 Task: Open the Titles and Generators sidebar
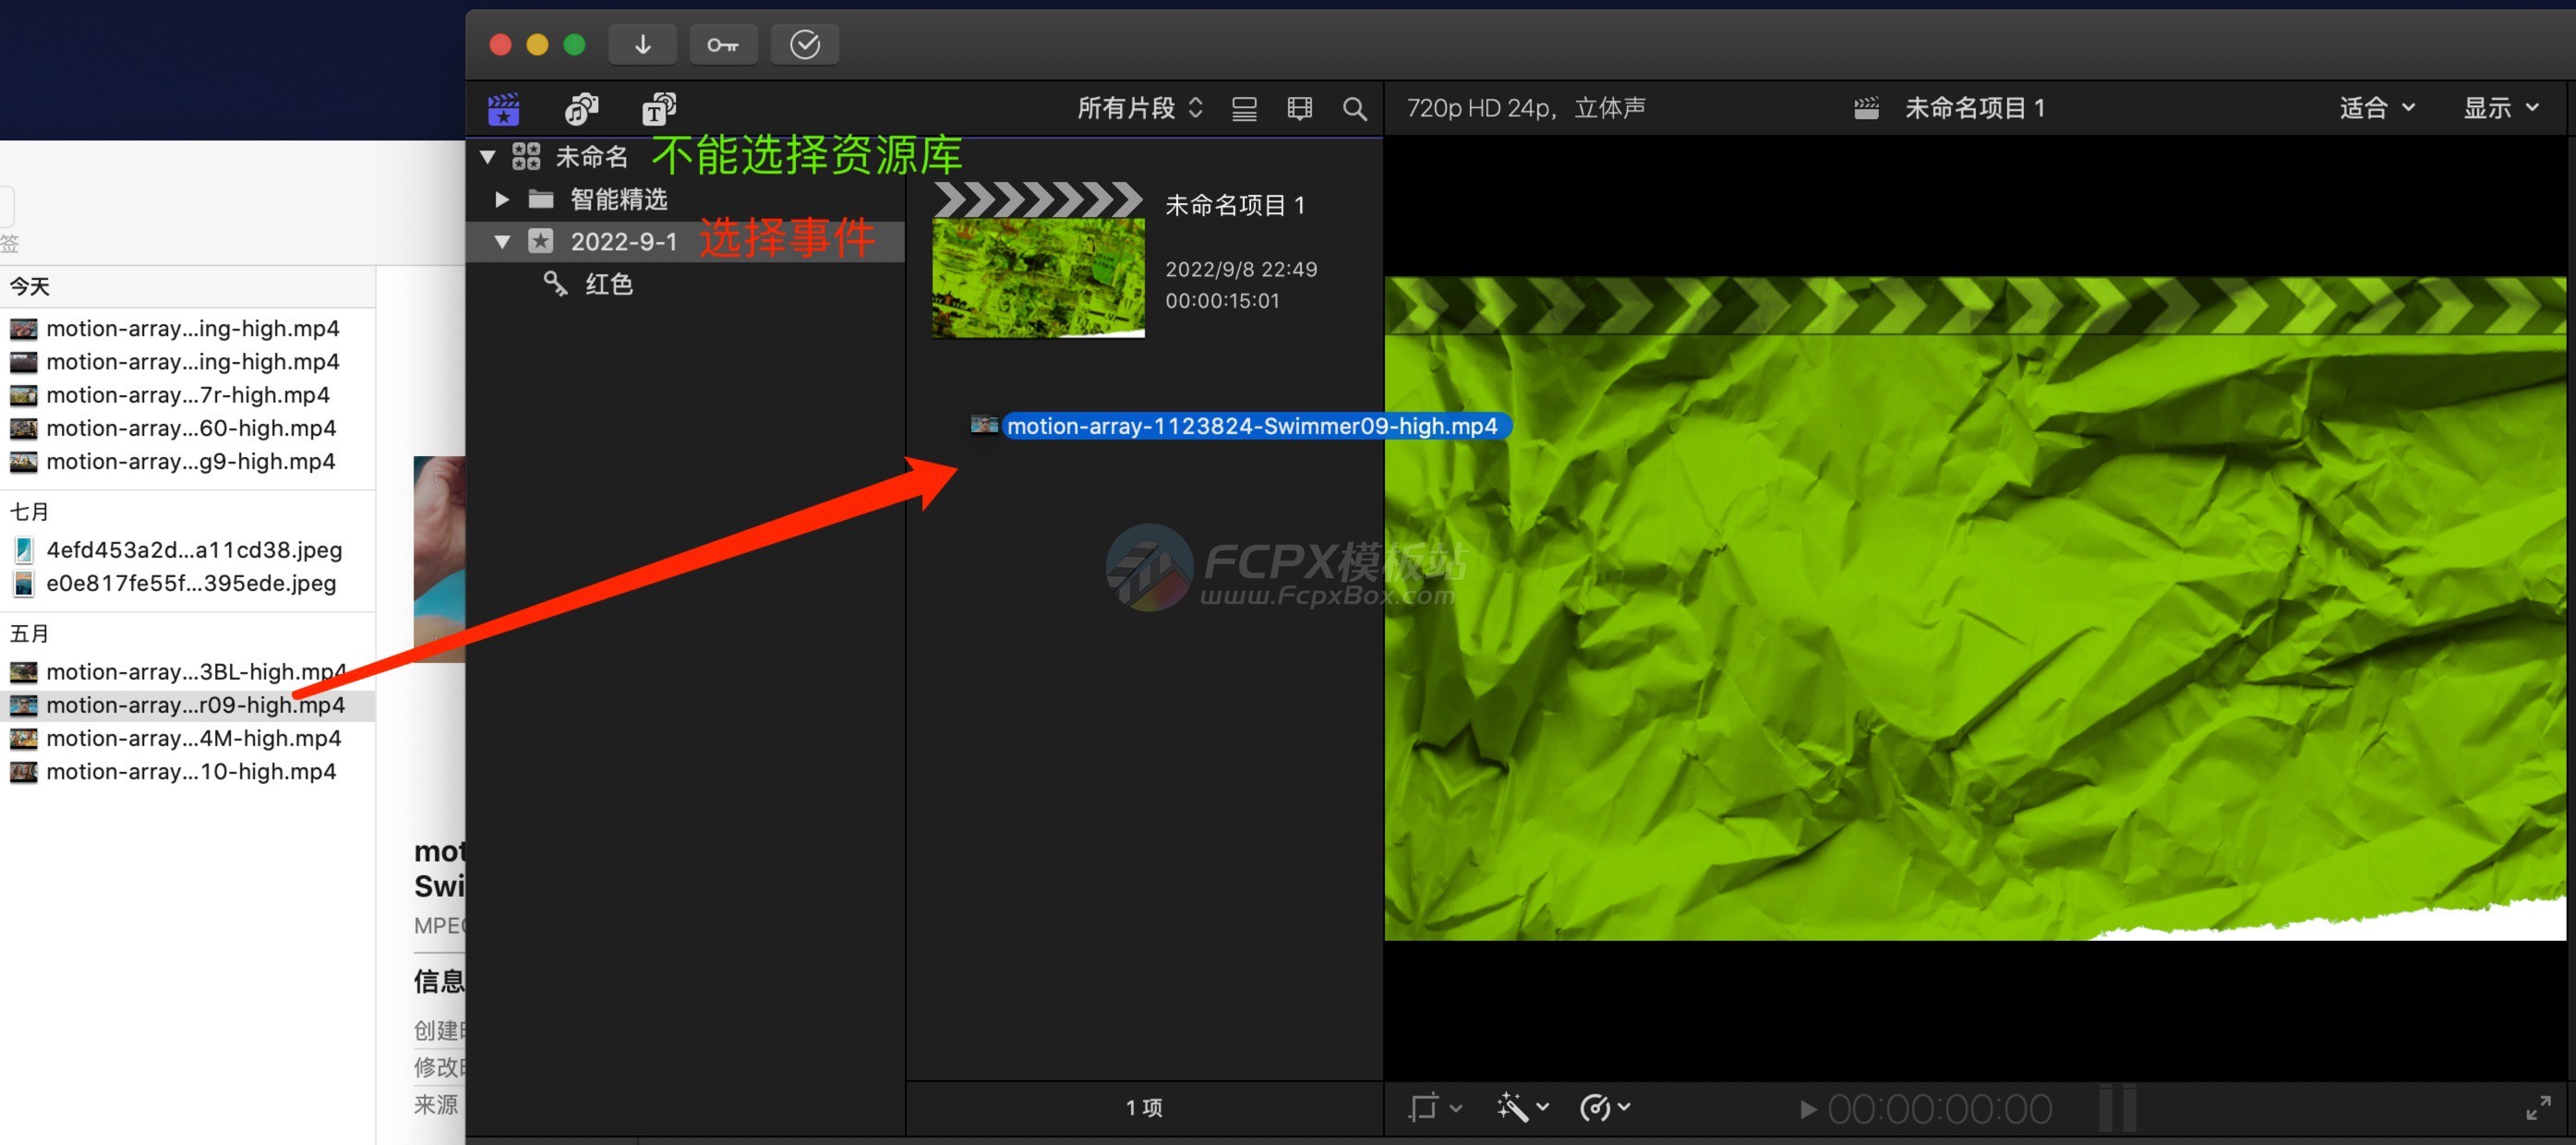point(658,108)
